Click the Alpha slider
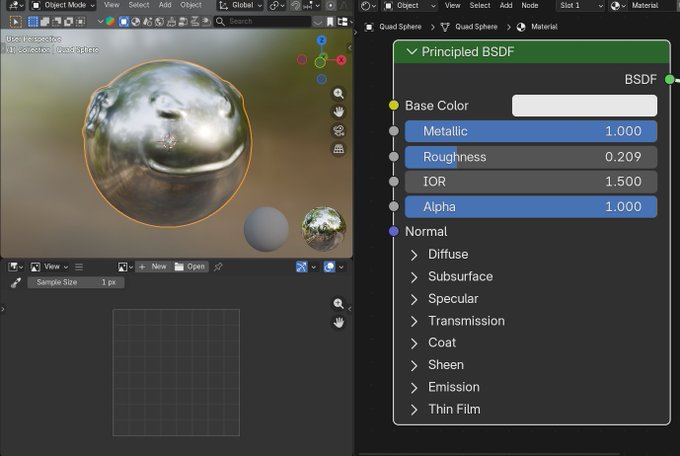The width and height of the screenshot is (680, 456). tap(531, 207)
